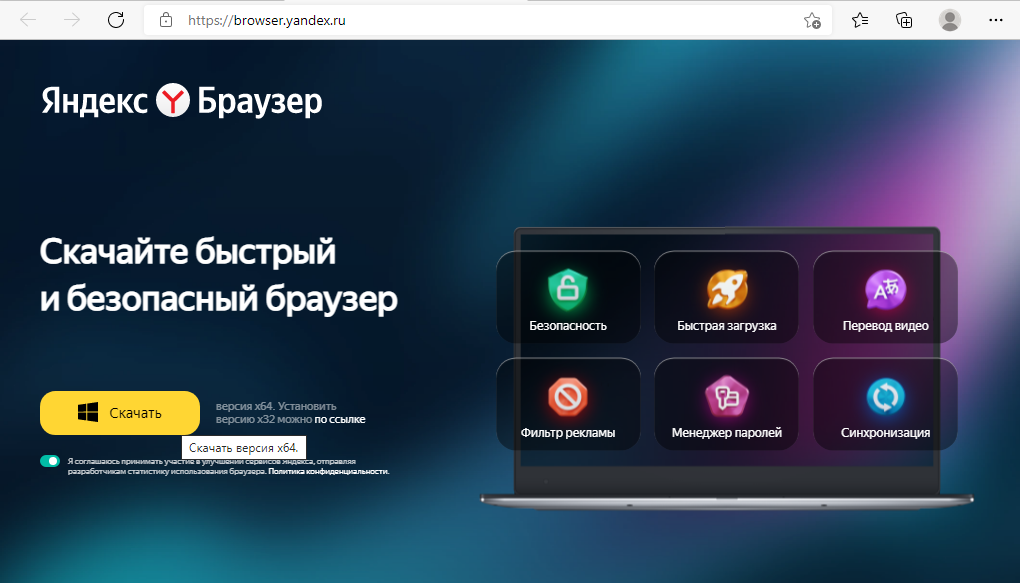Click the Синхронизация sync arrows icon
Viewport: 1020px width, 583px height.
pos(885,396)
